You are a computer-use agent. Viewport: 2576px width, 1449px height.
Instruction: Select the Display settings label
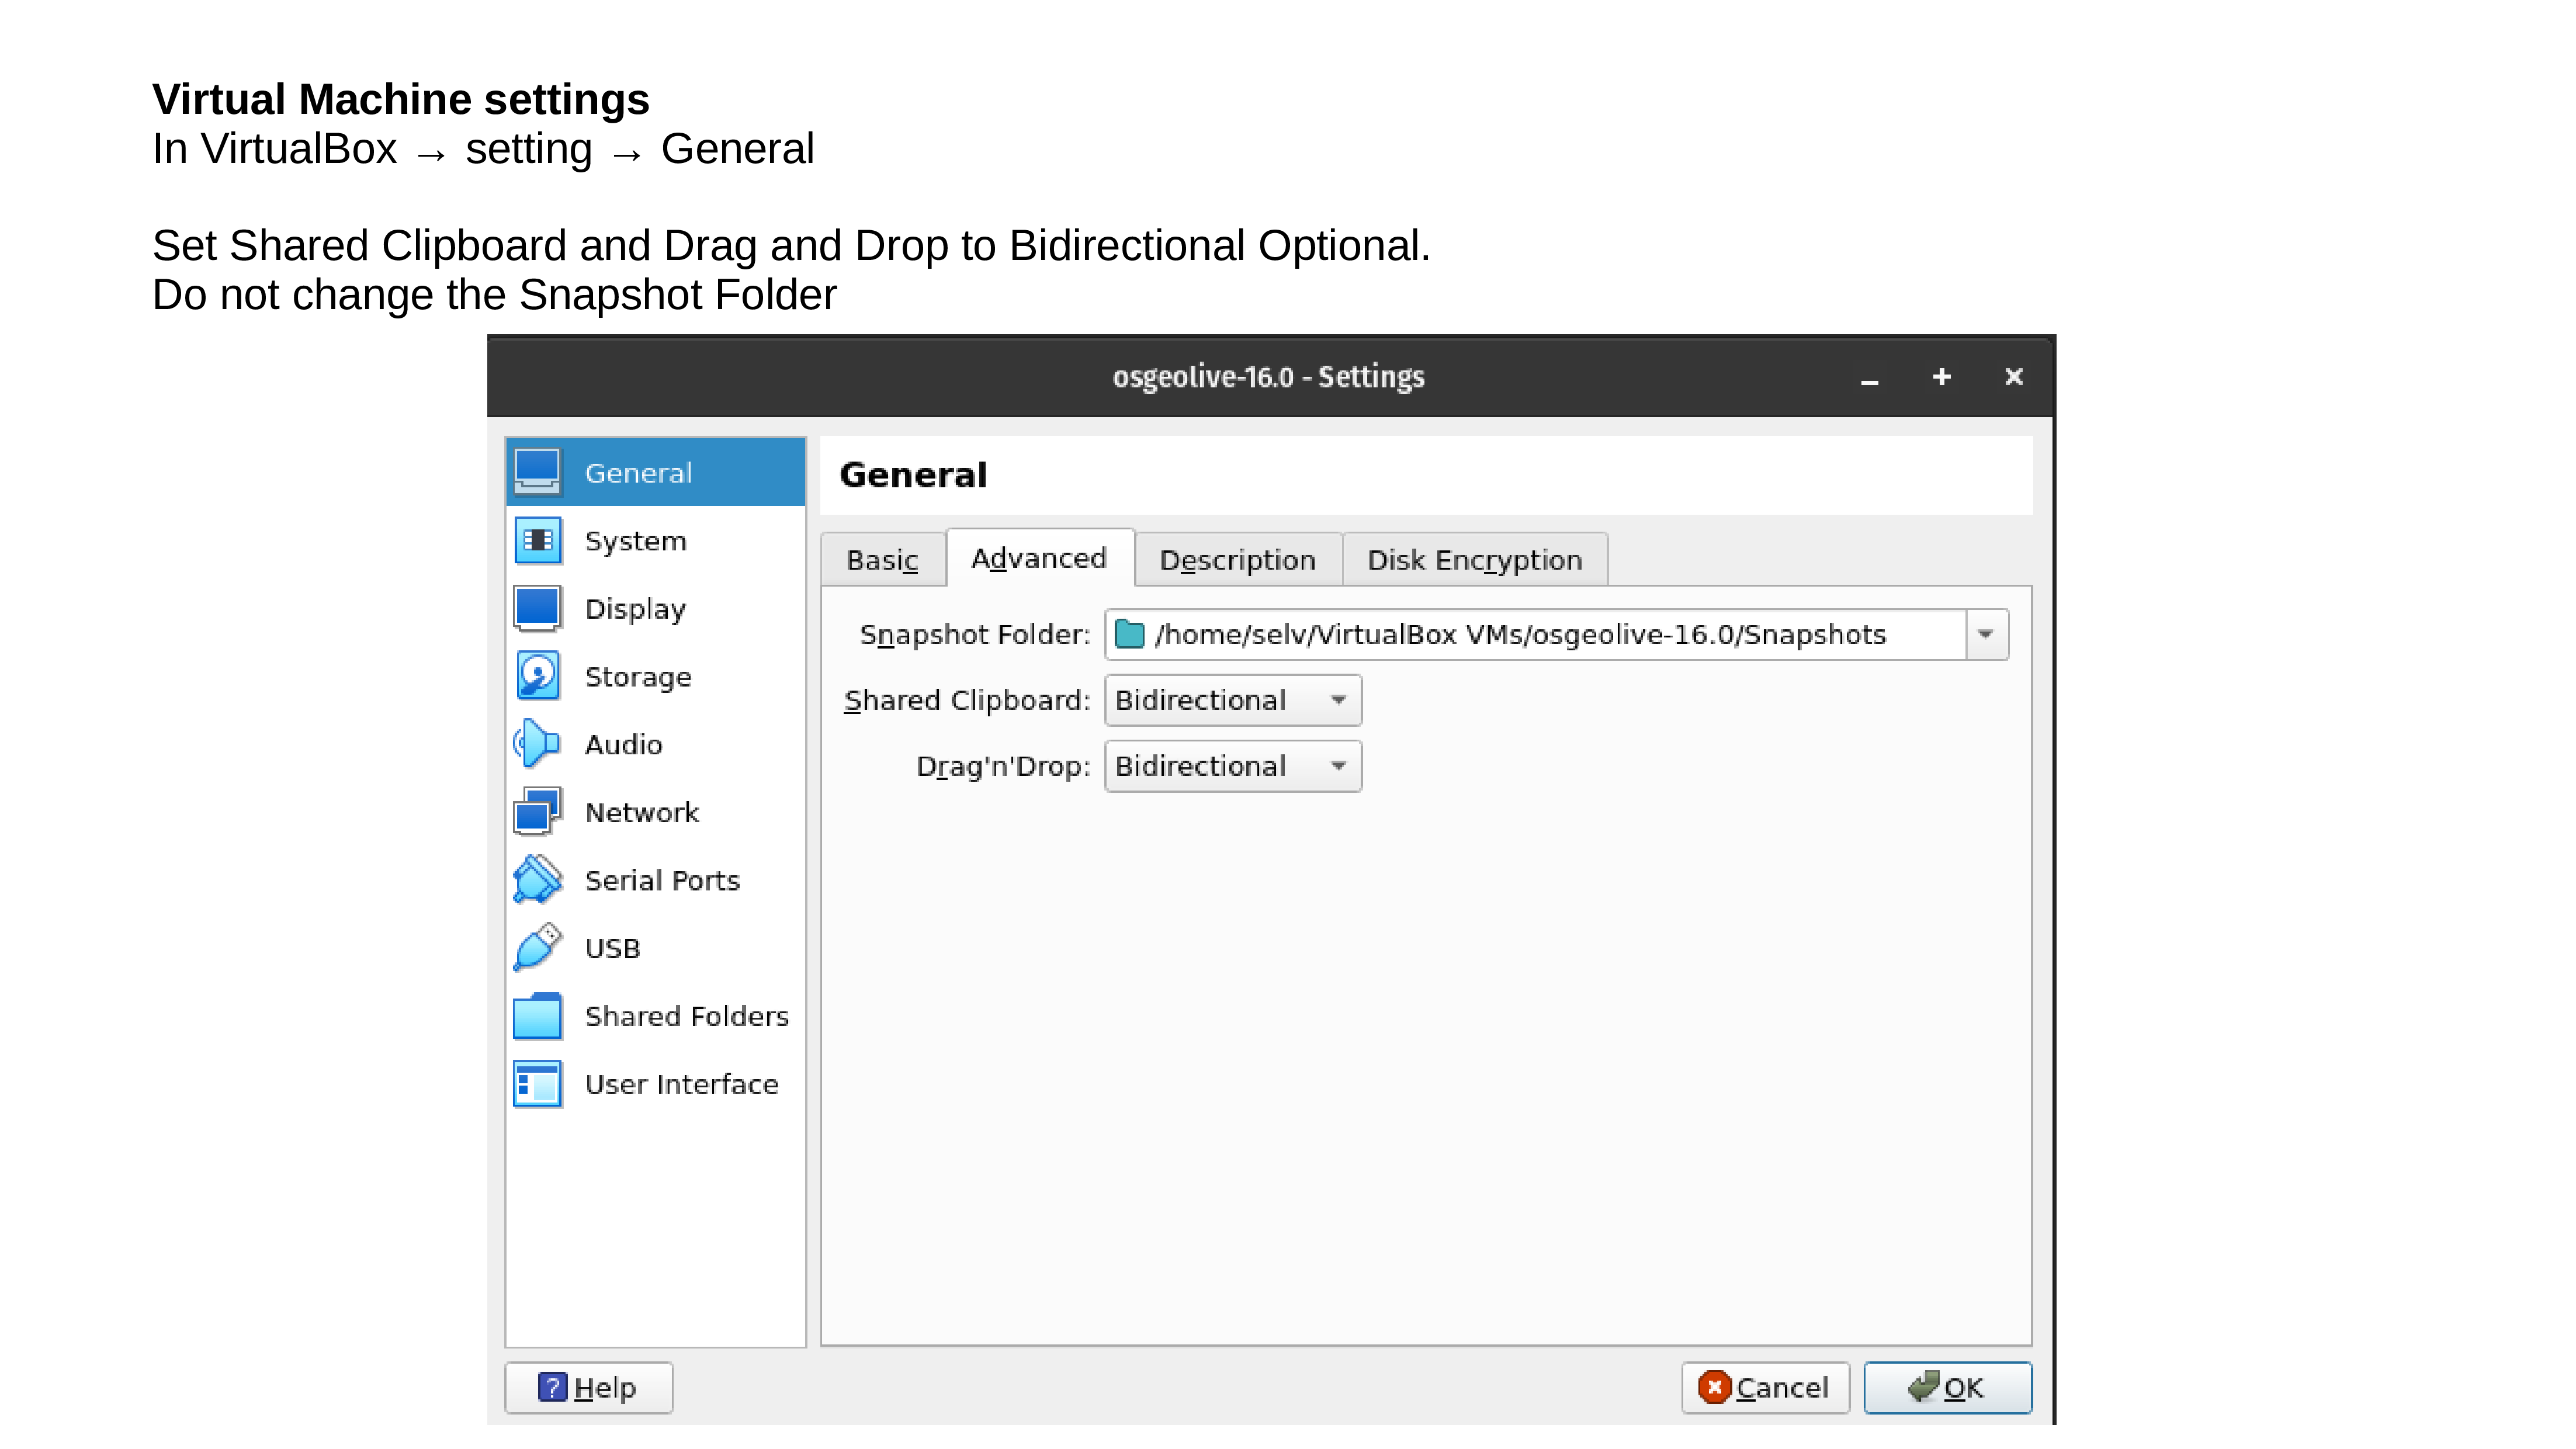pos(635,609)
